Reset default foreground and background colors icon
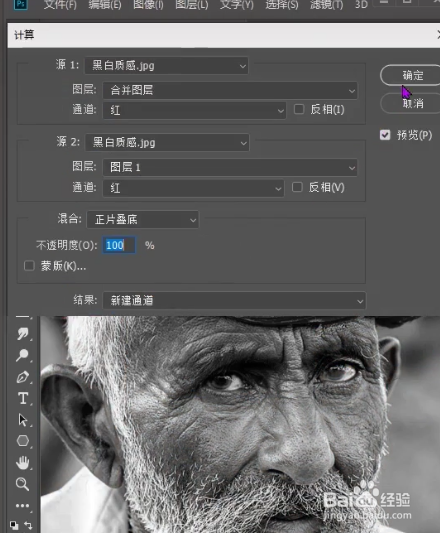The width and height of the screenshot is (440, 533). [x=14, y=525]
